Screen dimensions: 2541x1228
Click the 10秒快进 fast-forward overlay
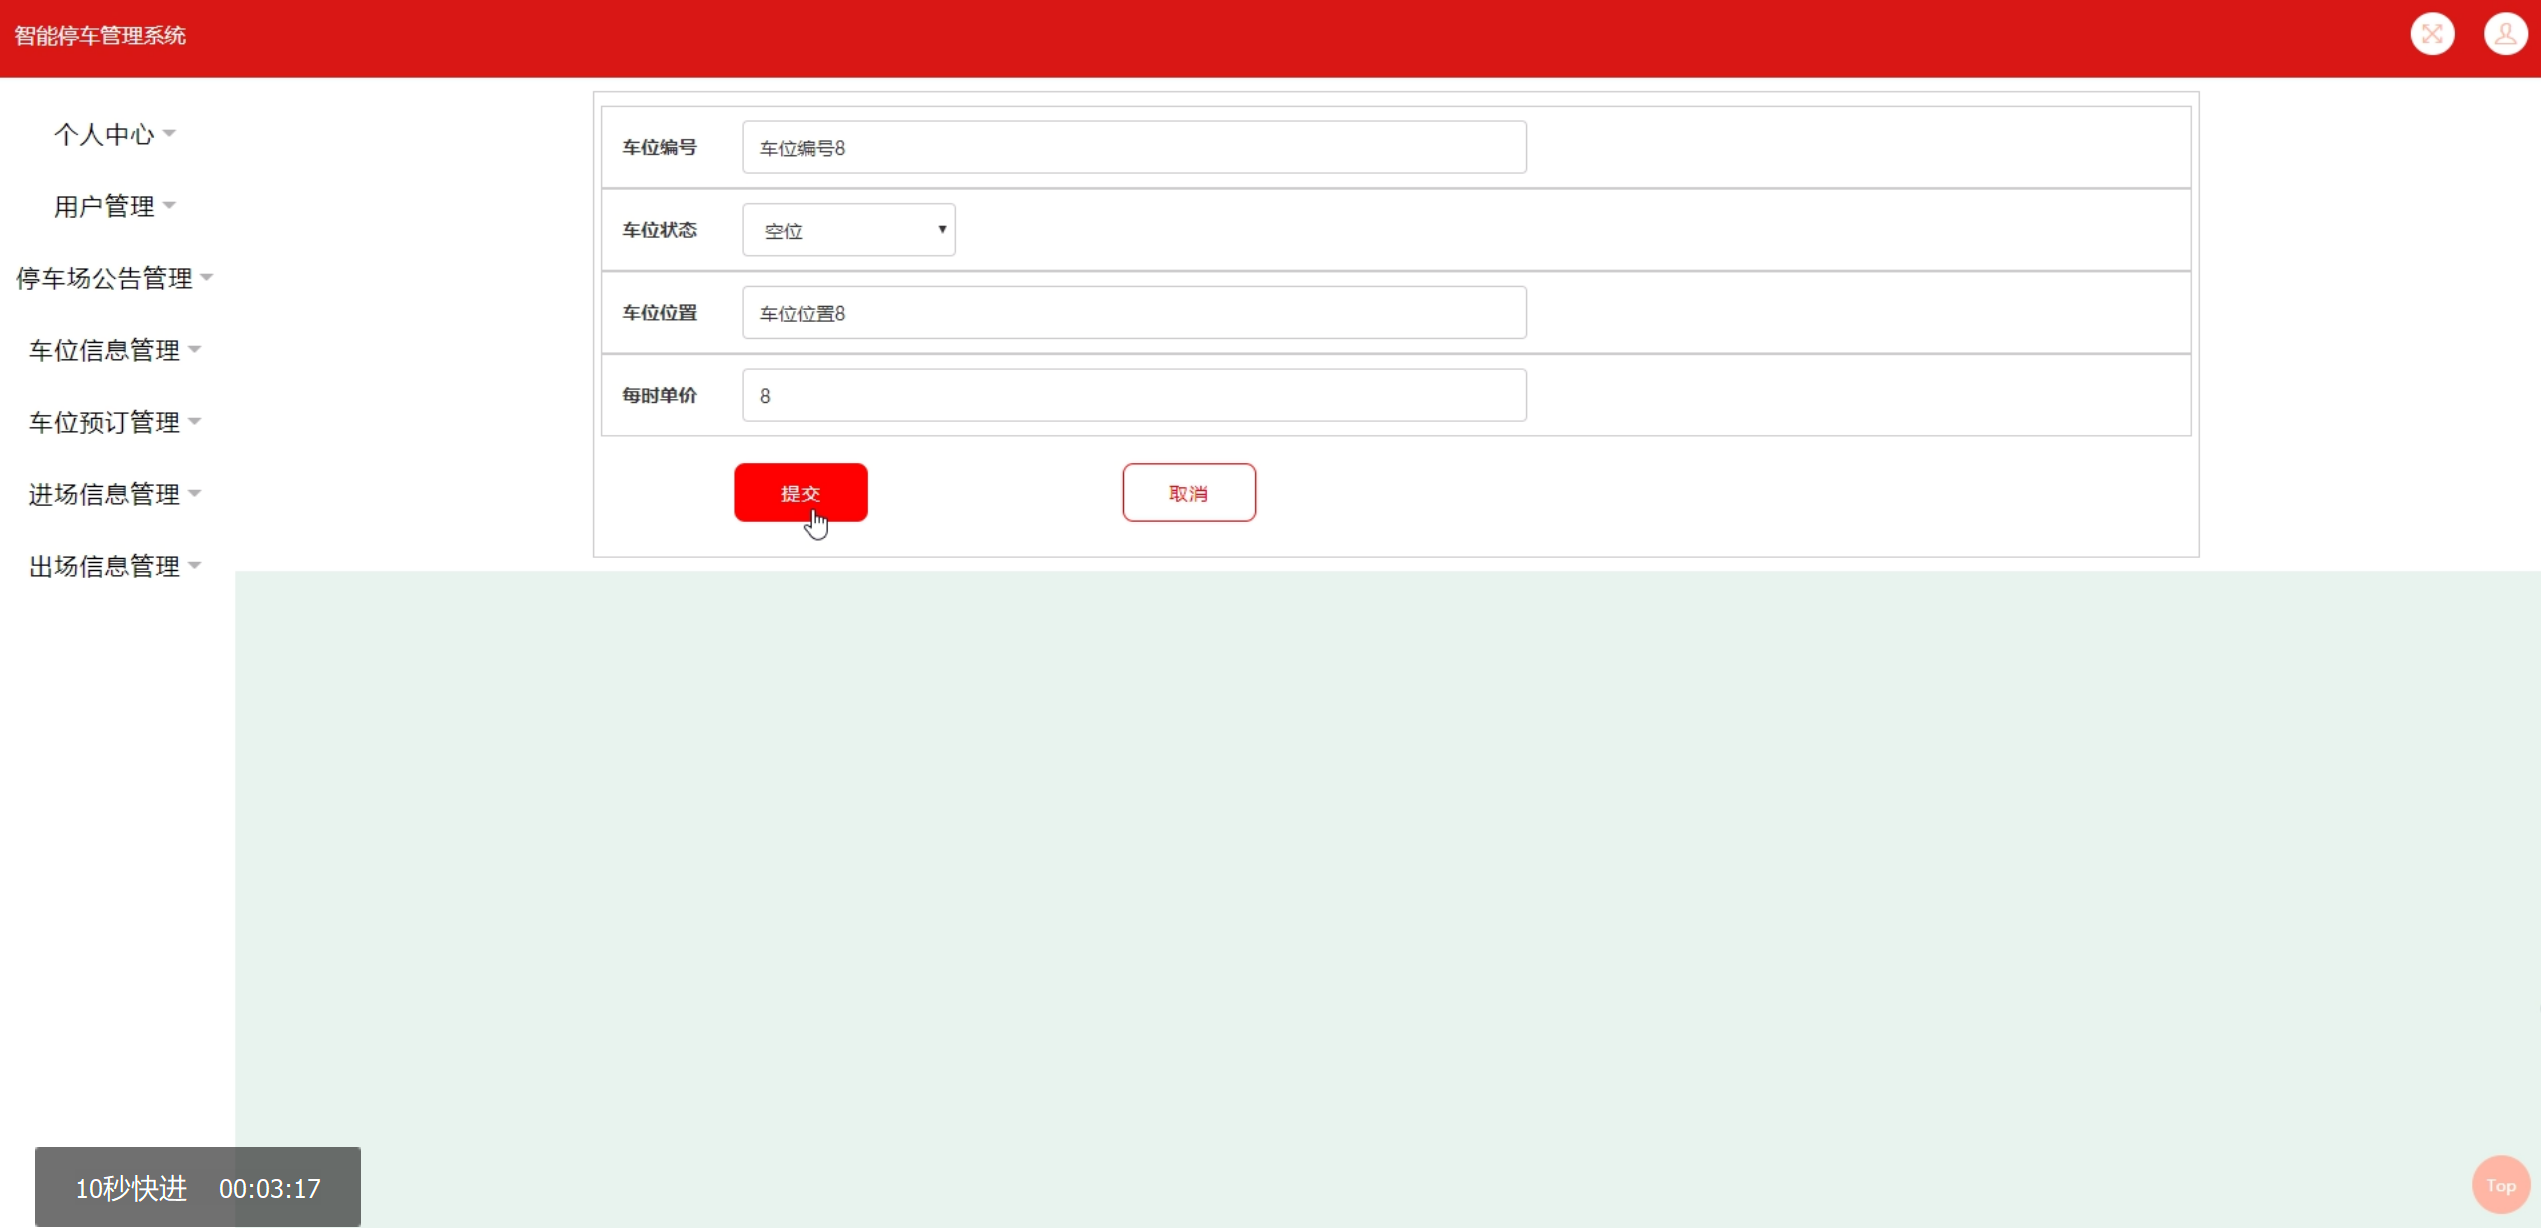[x=131, y=1188]
